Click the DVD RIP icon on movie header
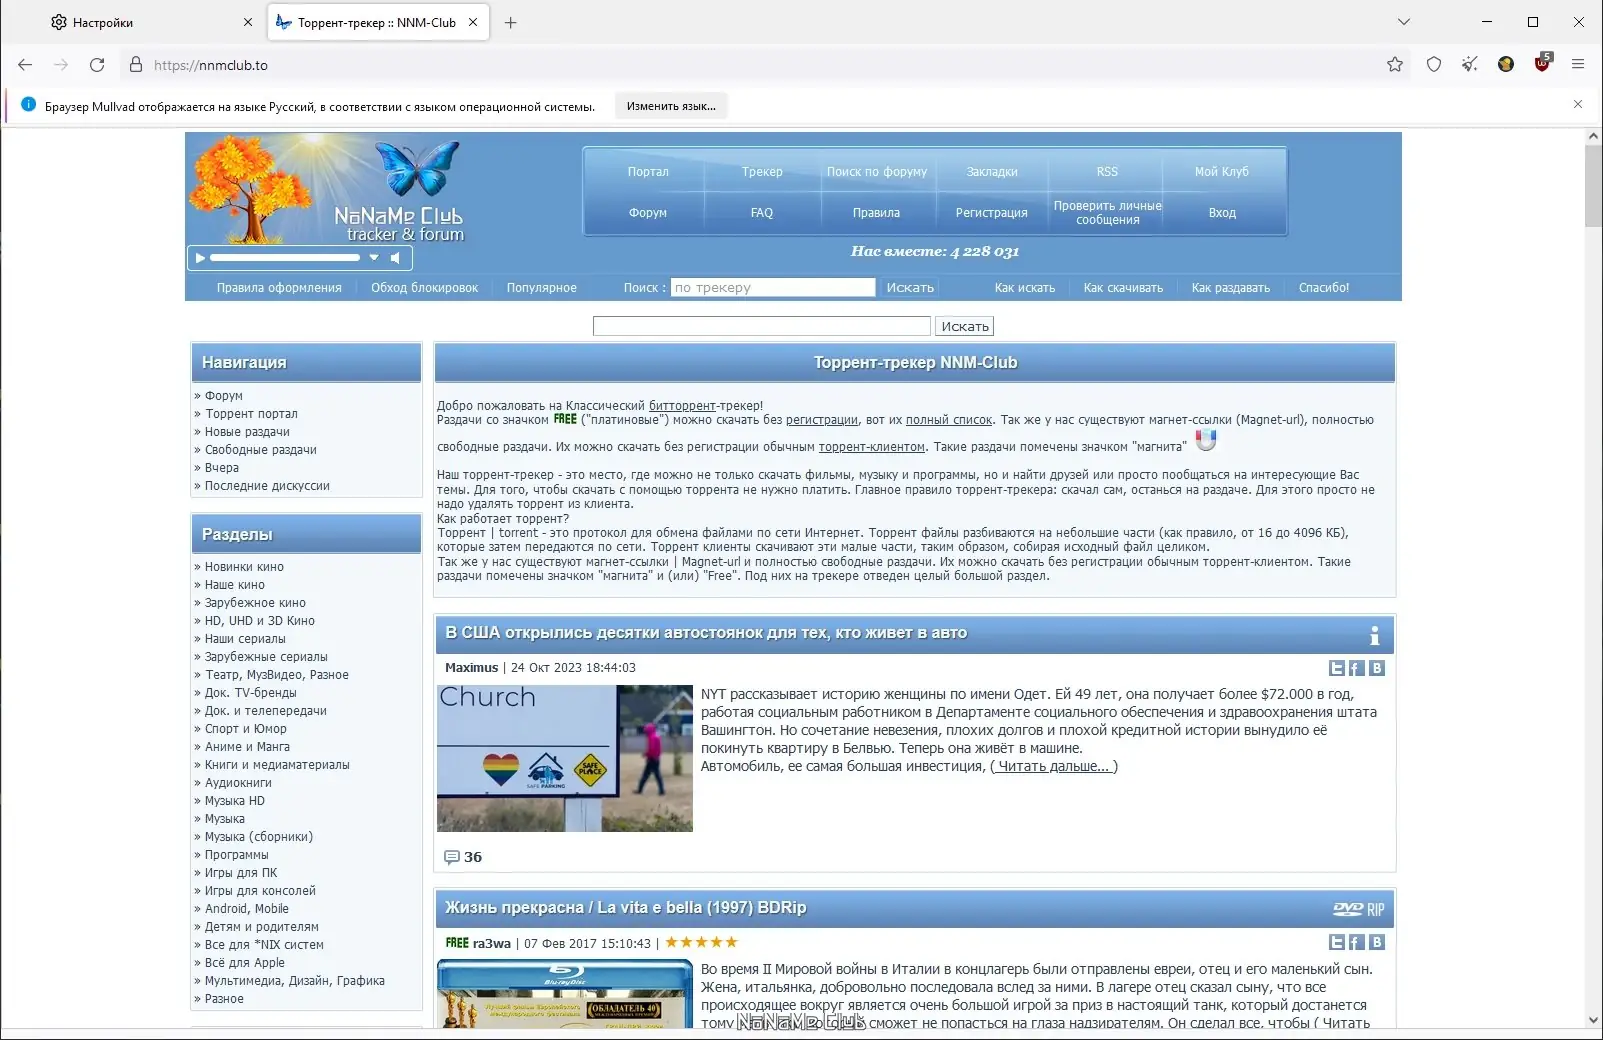Screen dimensions: 1603x1040 1359,909
